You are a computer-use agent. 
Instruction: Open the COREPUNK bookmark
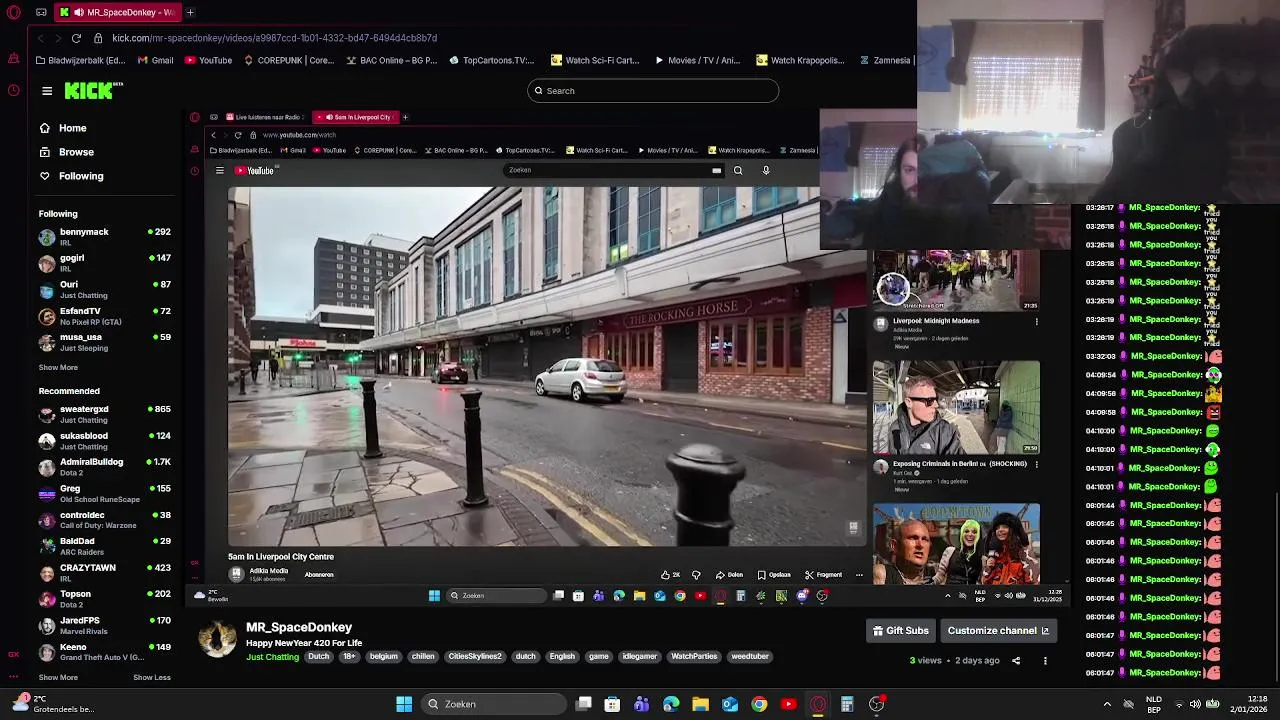pos(288,60)
